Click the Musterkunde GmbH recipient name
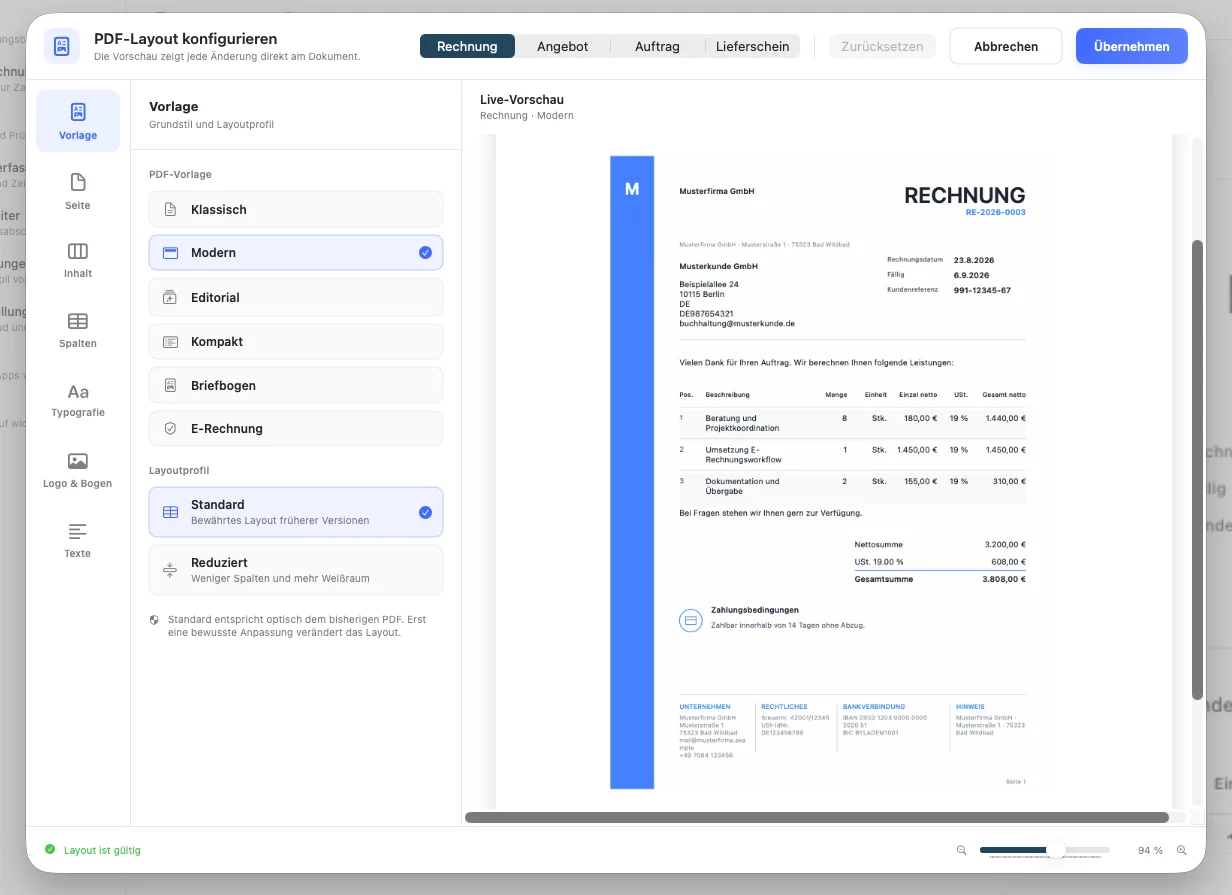The height and width of the screenshot is (895, 1232). (x=718, y=266)
